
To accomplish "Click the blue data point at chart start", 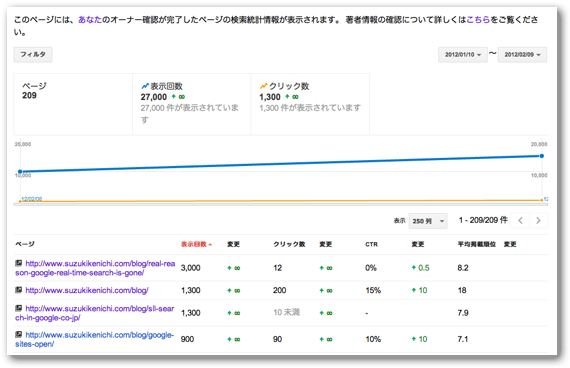I will 20,172.
